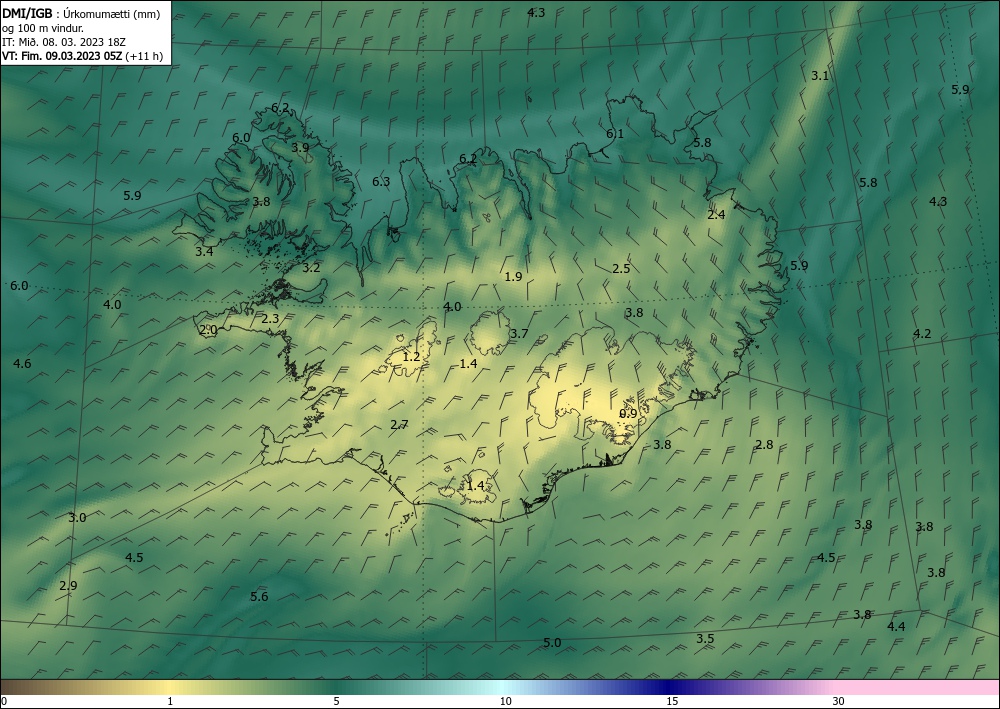Click the colour scale label 30
This screenshot has height=709, width=1000.
(839, 702)
